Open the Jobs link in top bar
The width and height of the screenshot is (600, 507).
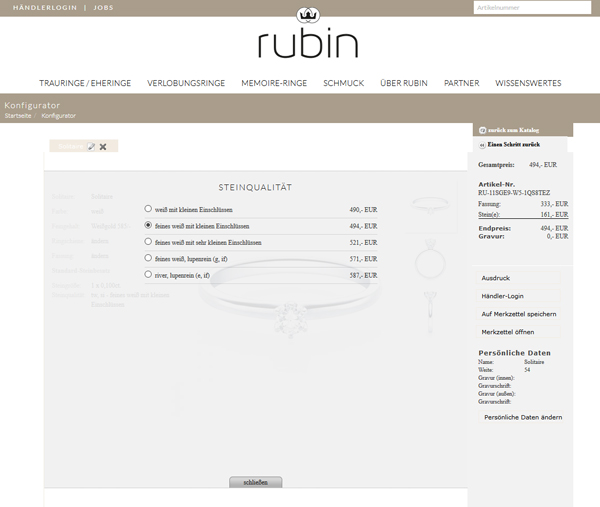point(103,8)
